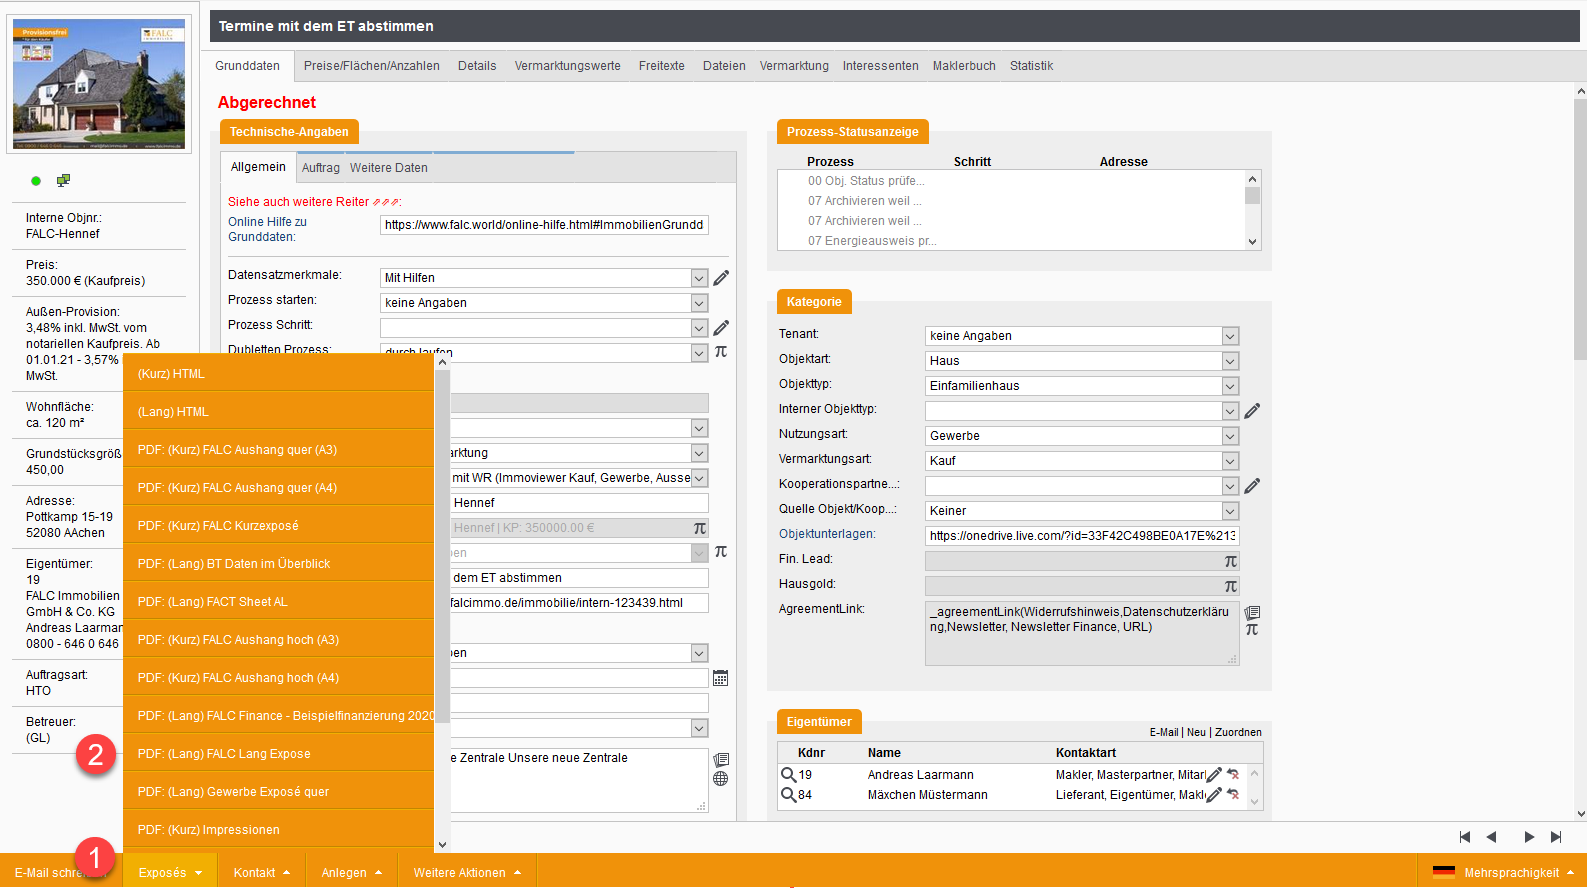Click the Zuordnen link in Eigentümer
Viewport: 1587px width, 888px height.
[x=1238, y=733]
